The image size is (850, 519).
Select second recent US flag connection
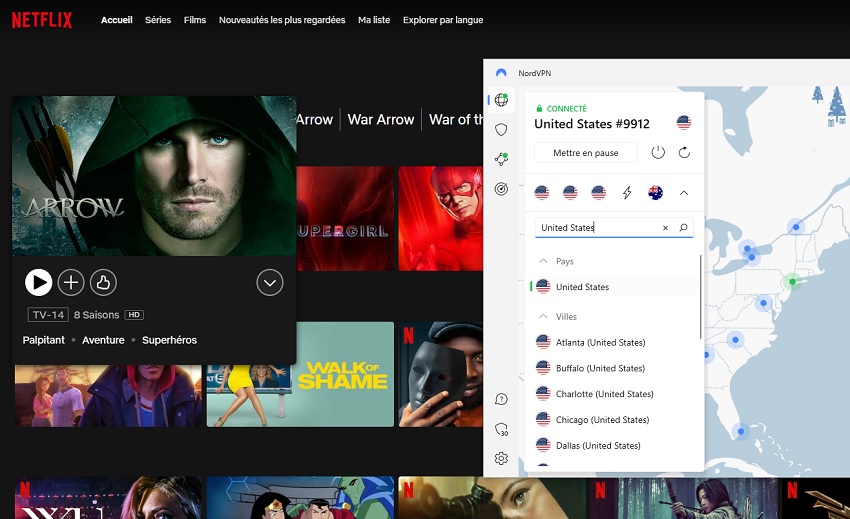[570, 193]
